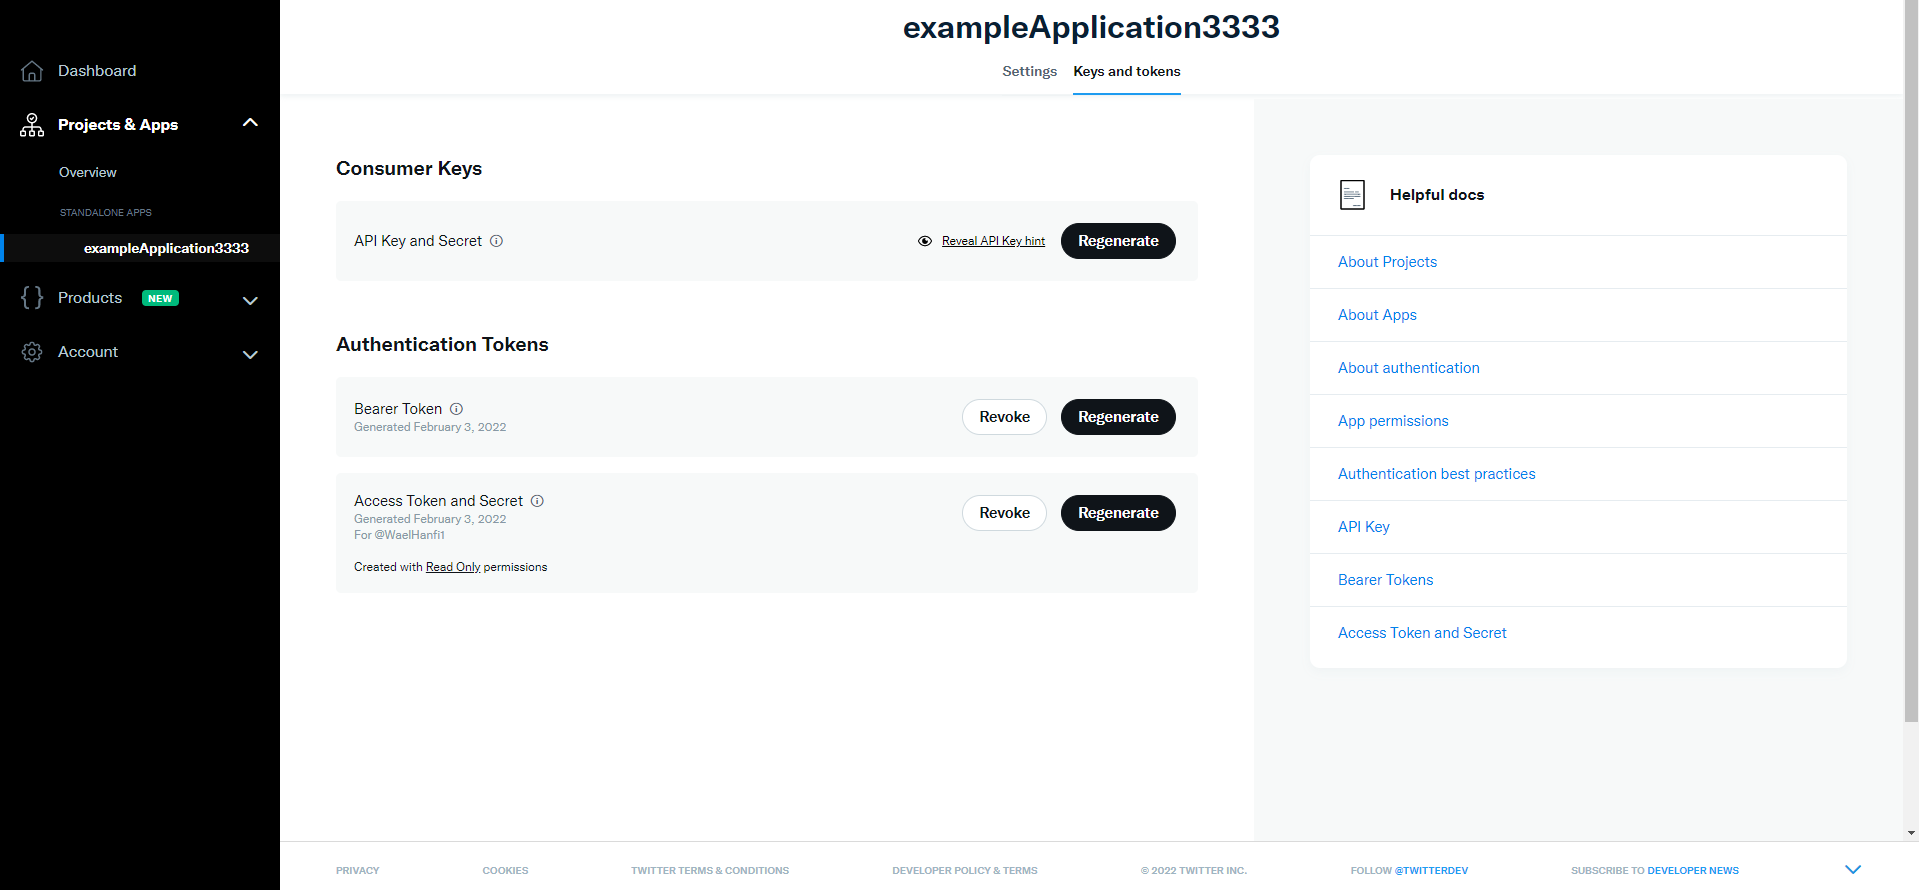Select exampleApplication3333 in the sidebar
Screen dimensions: 1919x890
(166, 248)
